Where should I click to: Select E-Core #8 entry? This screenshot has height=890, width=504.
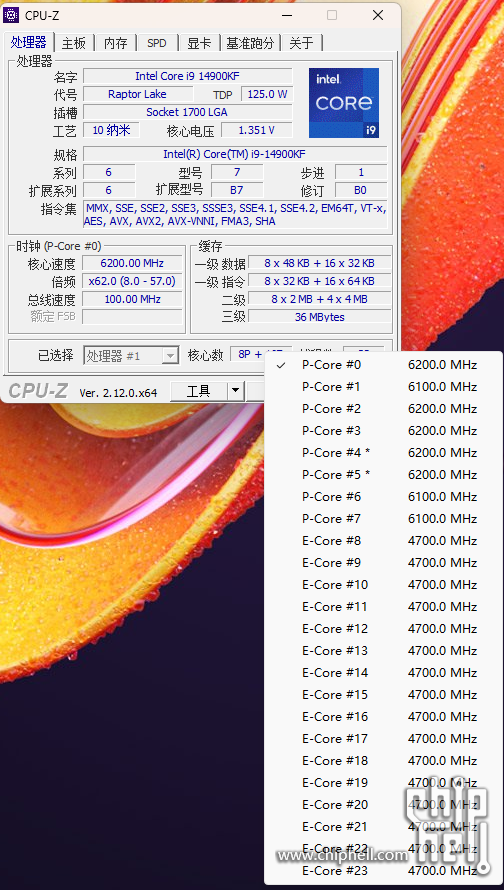click(384, 540)
